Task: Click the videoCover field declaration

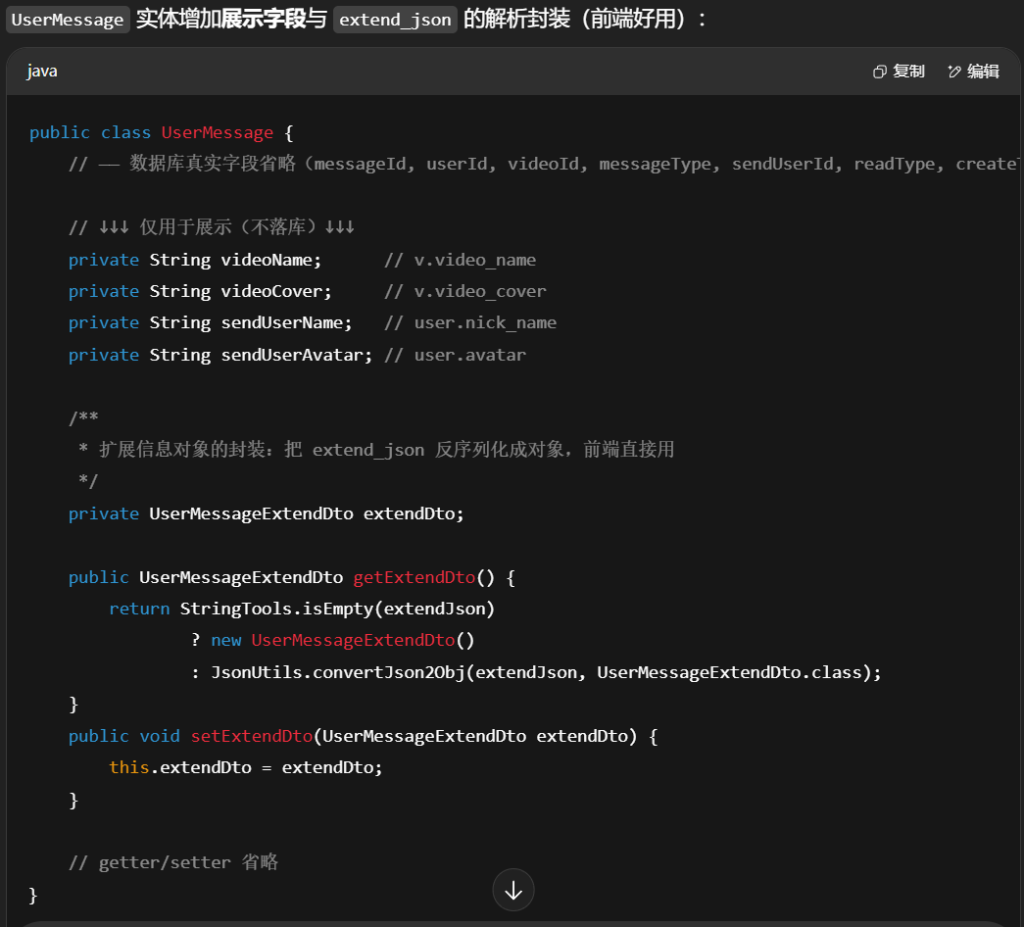Action: click(x=276, y=292)
